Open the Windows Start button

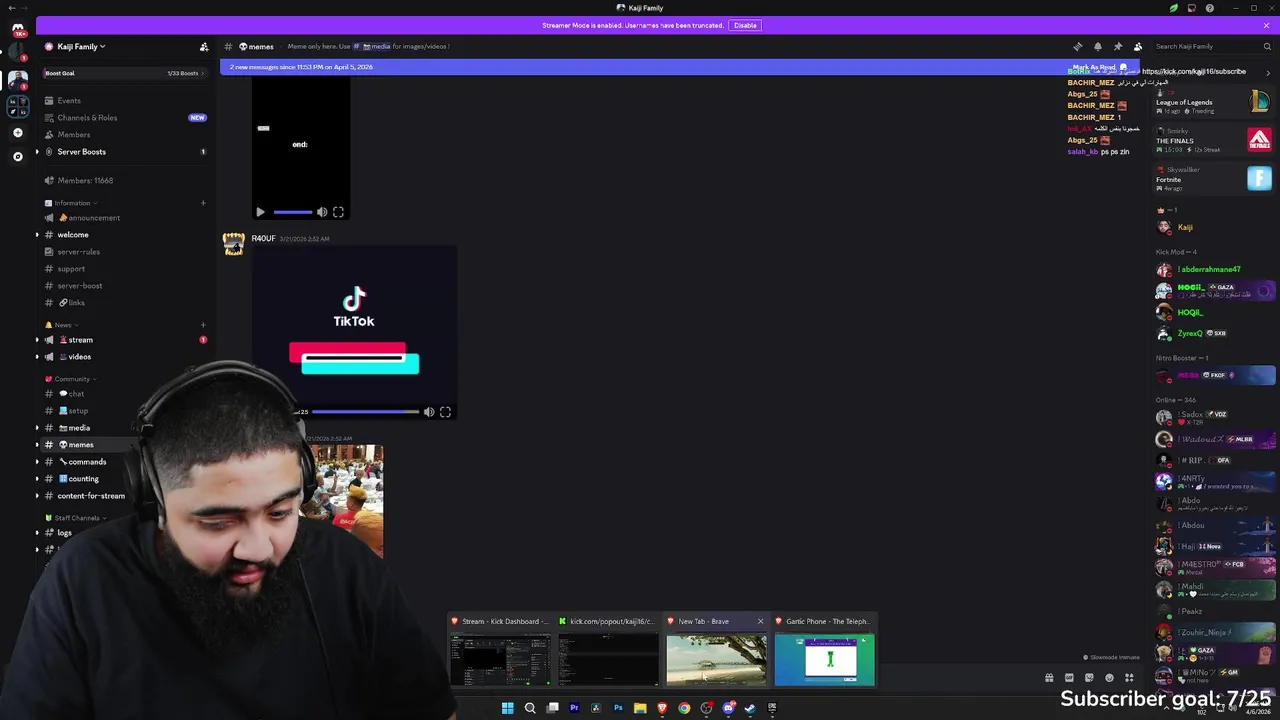pos(507,708)
